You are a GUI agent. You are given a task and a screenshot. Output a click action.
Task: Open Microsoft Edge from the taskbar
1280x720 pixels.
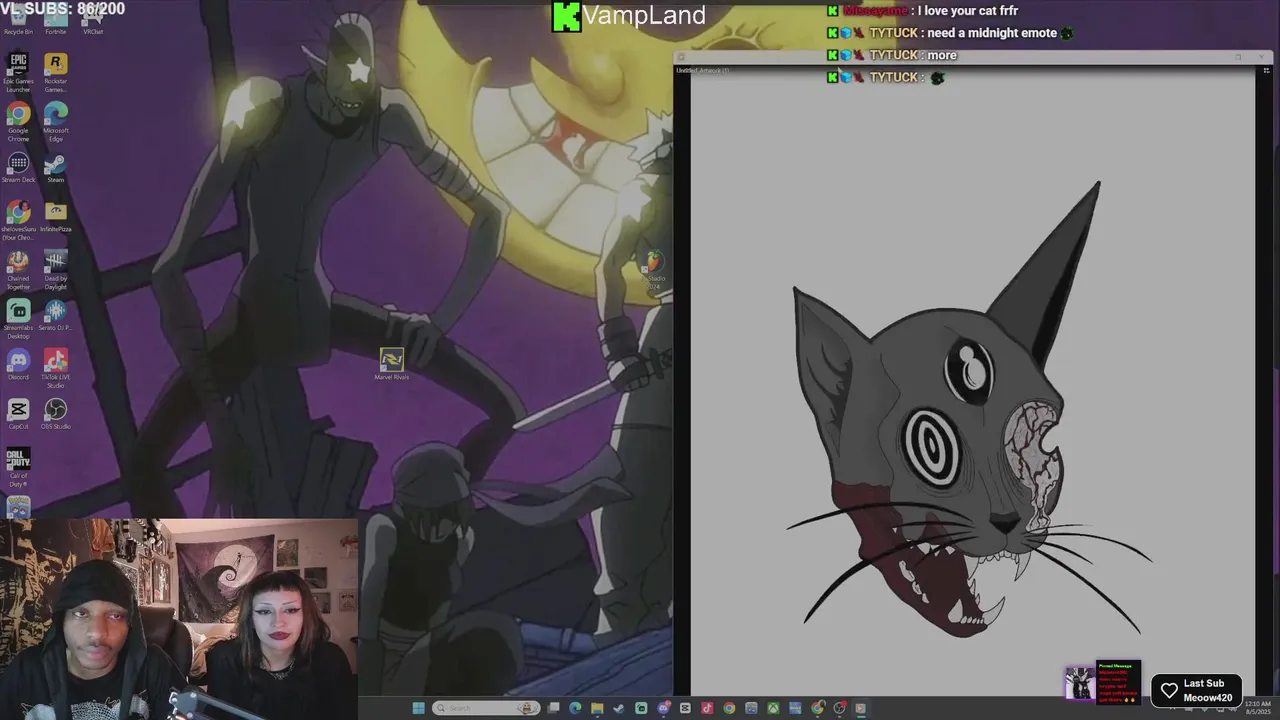(575, 708)
